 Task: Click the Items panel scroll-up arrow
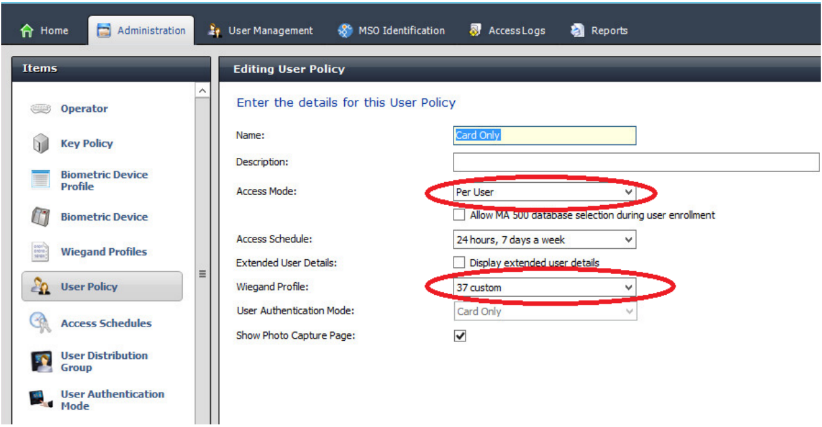pyautogui.click(x=204, y=92)
